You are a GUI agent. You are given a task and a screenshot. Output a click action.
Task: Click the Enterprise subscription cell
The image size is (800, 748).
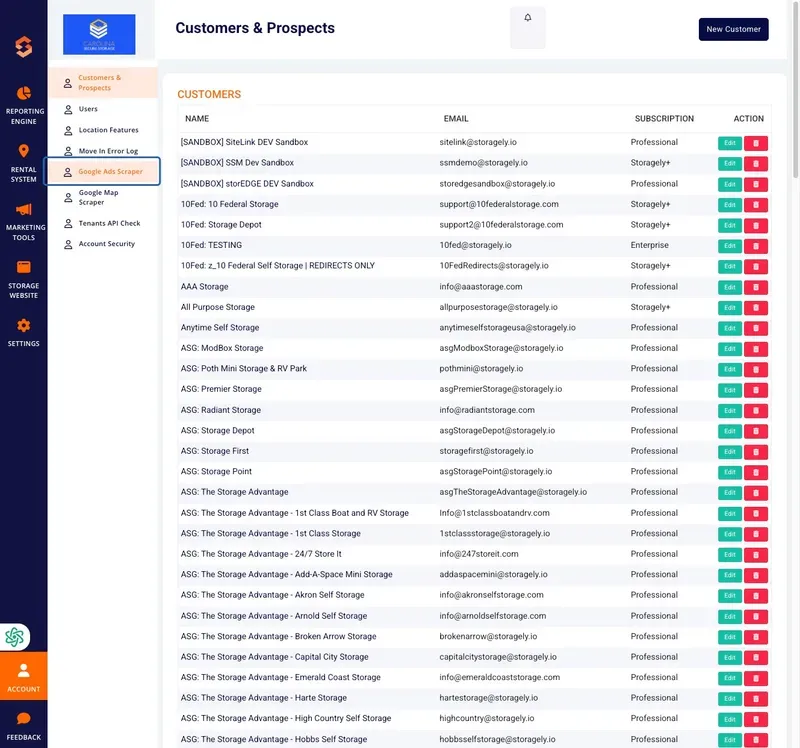point(649,245)
